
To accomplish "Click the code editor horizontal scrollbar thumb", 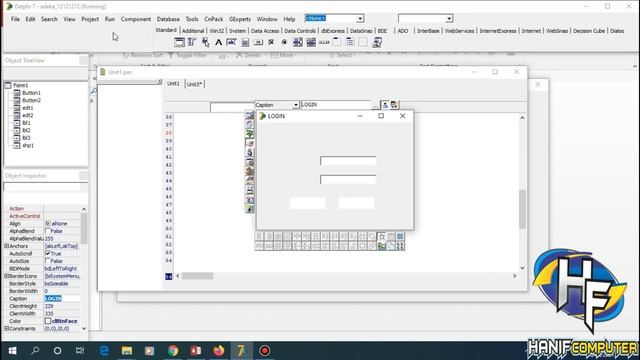I will pos(198,276).
